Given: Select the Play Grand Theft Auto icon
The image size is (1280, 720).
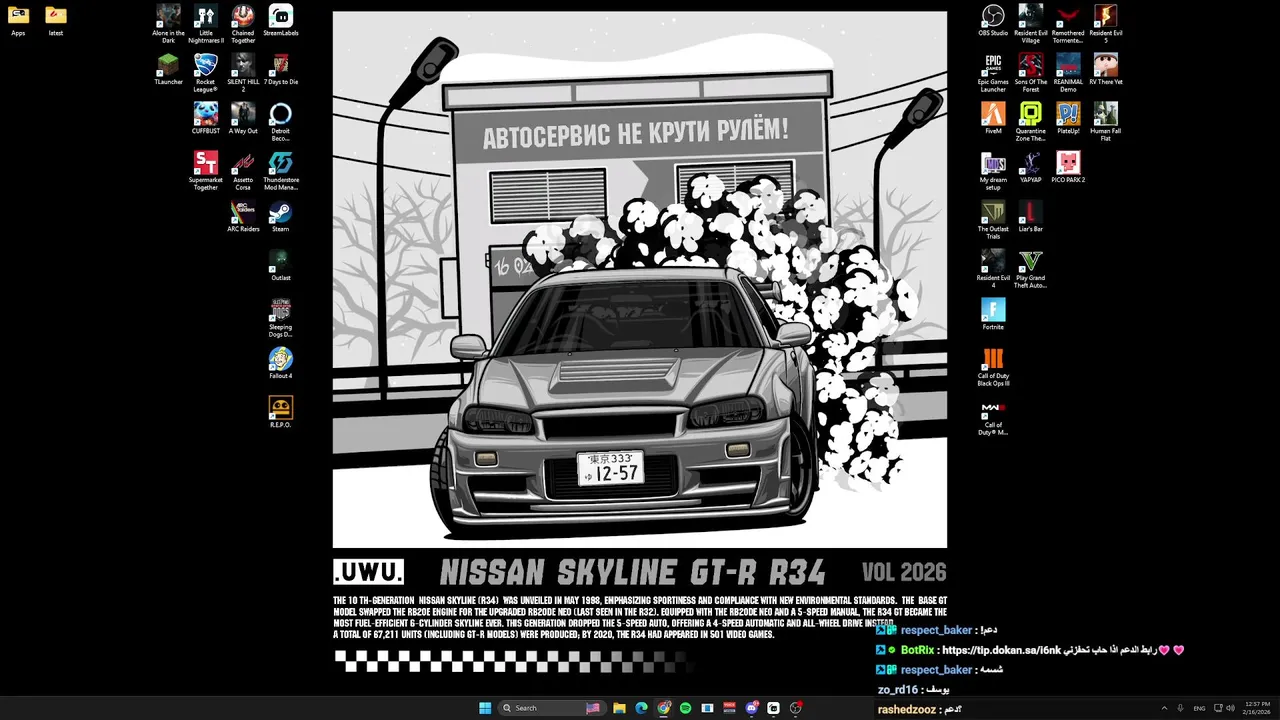Looking at the screenshot, I should (x=1031, y=269).
